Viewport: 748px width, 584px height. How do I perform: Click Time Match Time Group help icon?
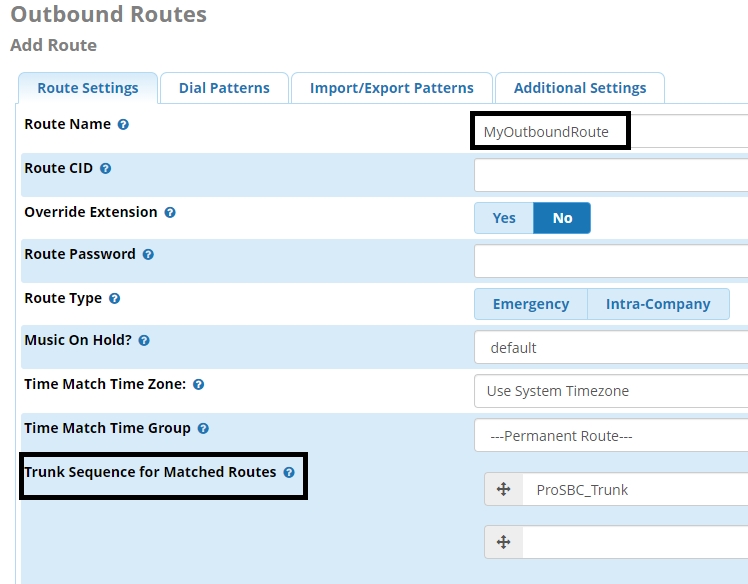coord(203,429)
